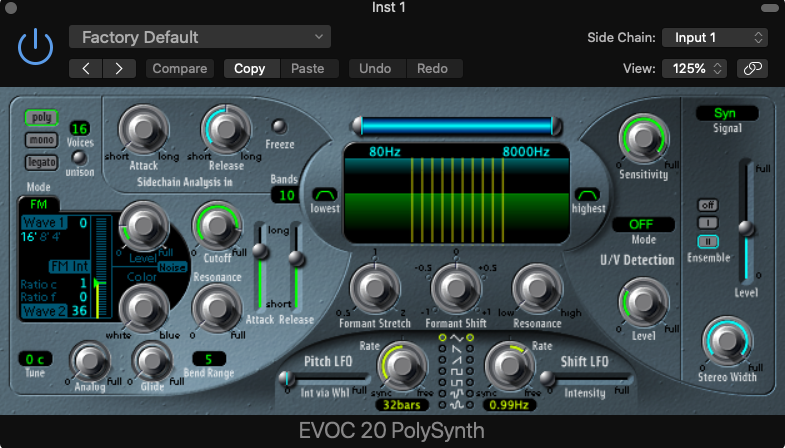
Task: Click the highest band filter-shape icon
Action: pos(587,194)
